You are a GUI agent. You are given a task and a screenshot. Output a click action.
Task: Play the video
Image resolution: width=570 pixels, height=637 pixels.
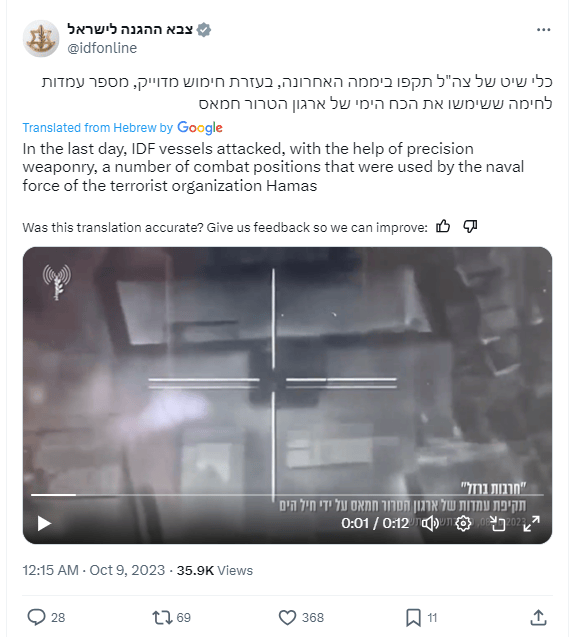(44, 523)
